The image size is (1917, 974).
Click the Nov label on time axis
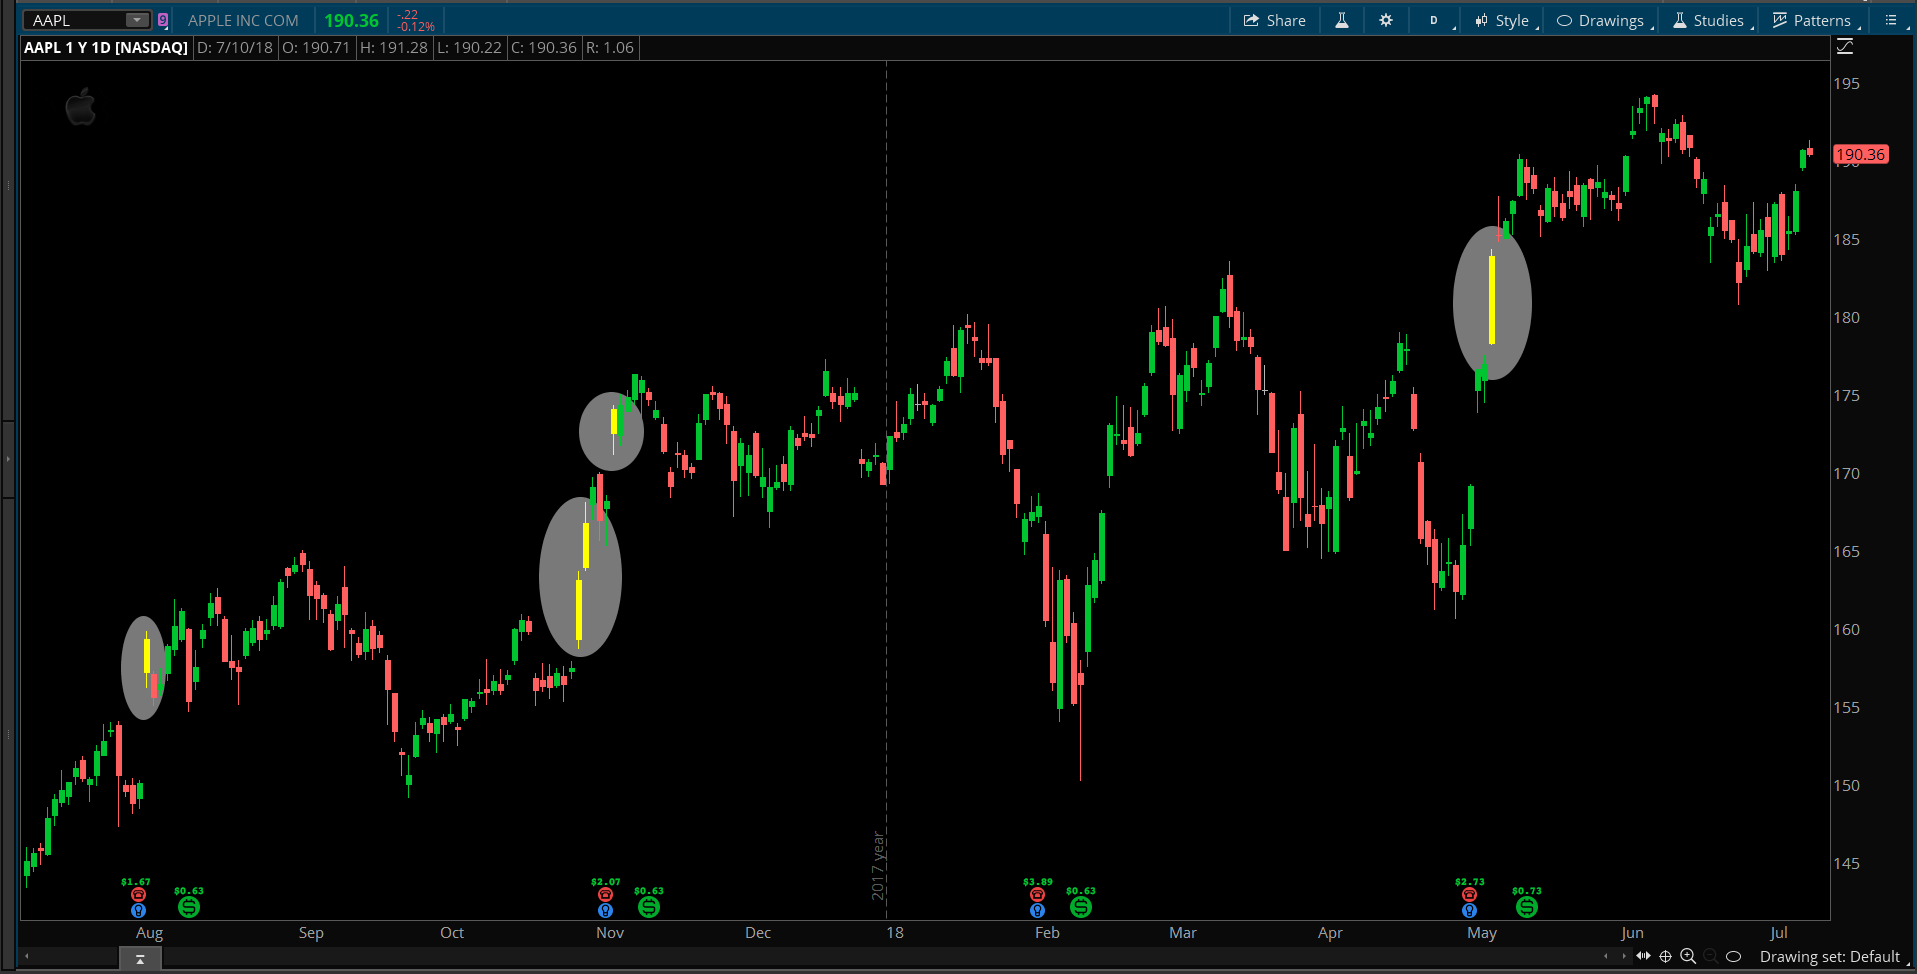610,933
